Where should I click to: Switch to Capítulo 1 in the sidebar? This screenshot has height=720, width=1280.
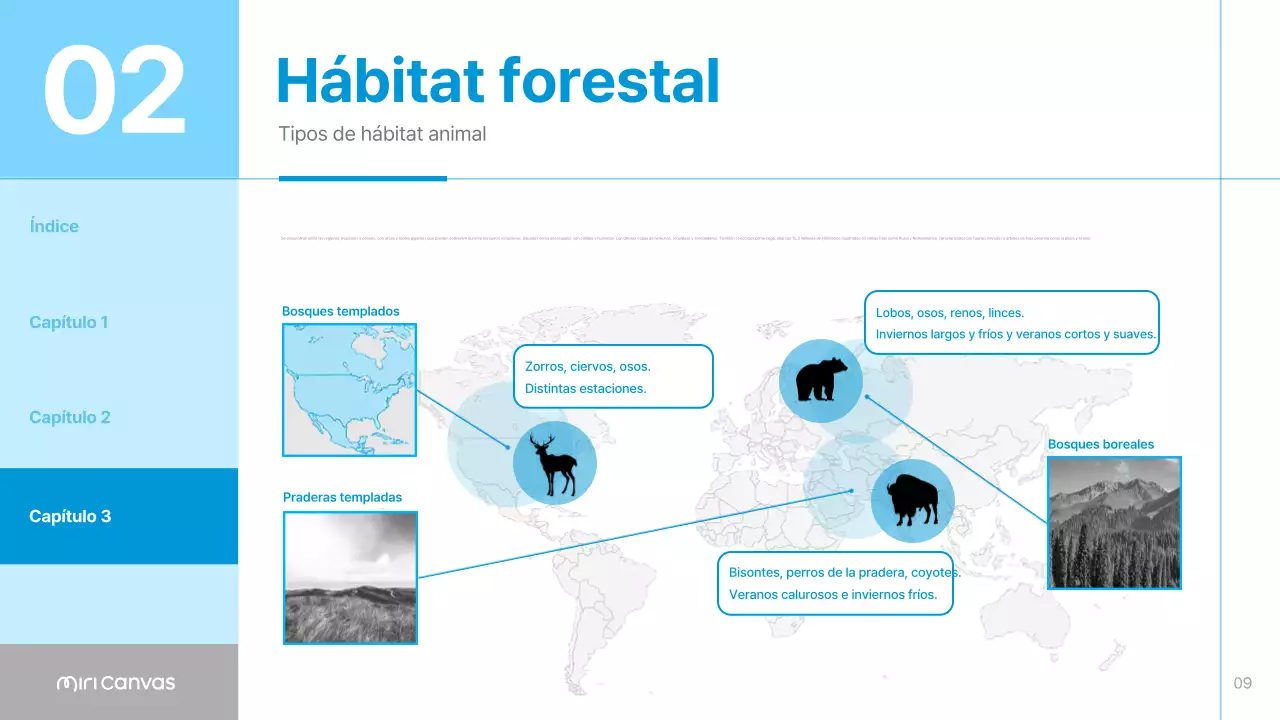point(70,322)
